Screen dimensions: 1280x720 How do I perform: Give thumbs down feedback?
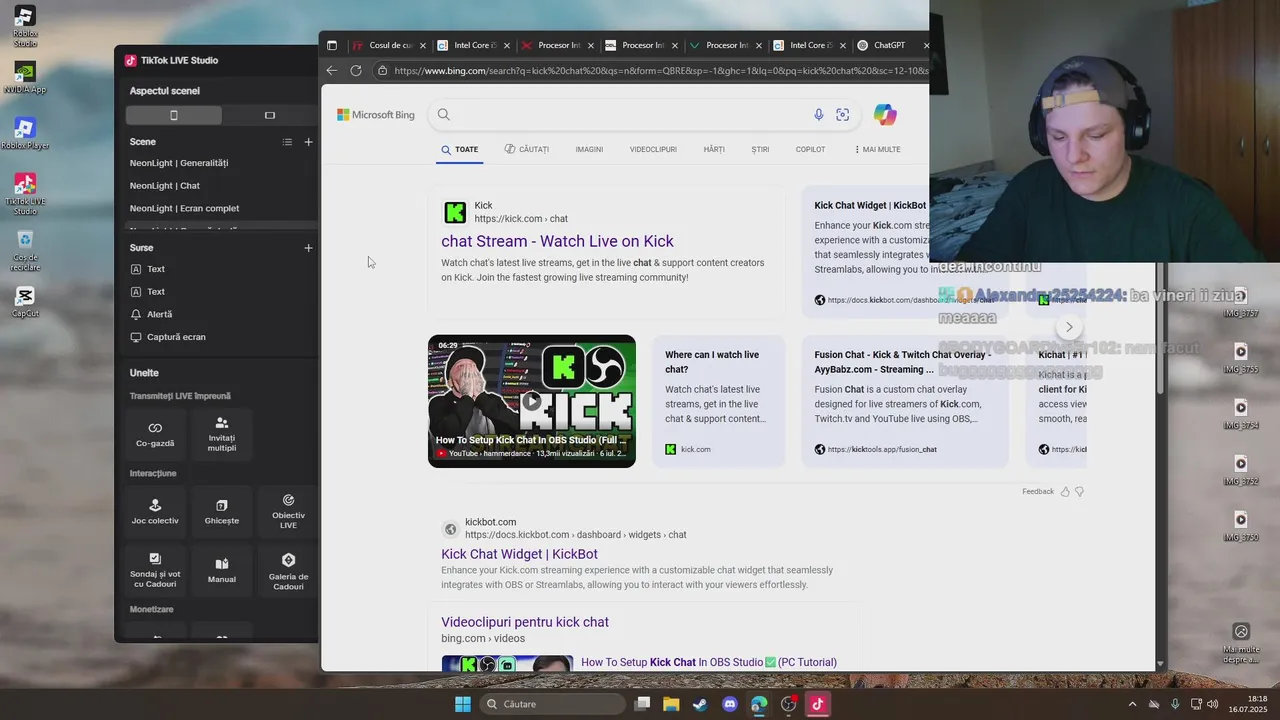coord(1079,492)
